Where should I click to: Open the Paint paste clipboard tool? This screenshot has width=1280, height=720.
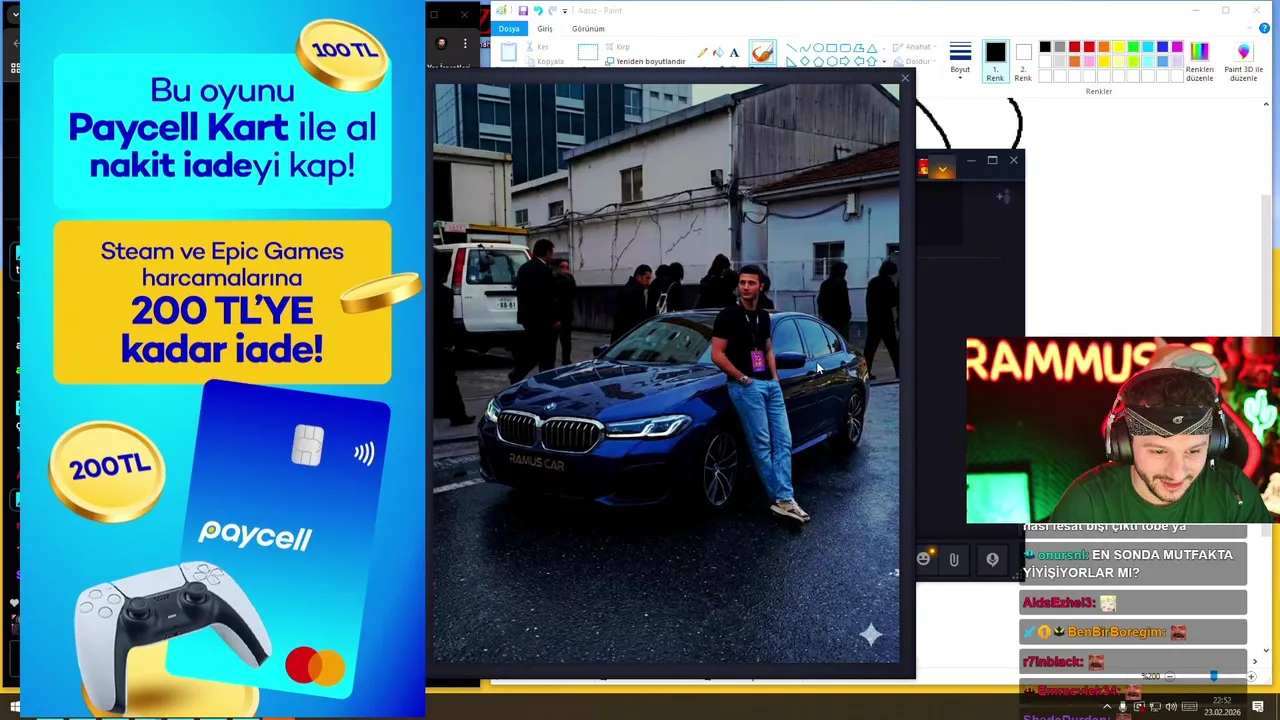[x=509, y=52]
